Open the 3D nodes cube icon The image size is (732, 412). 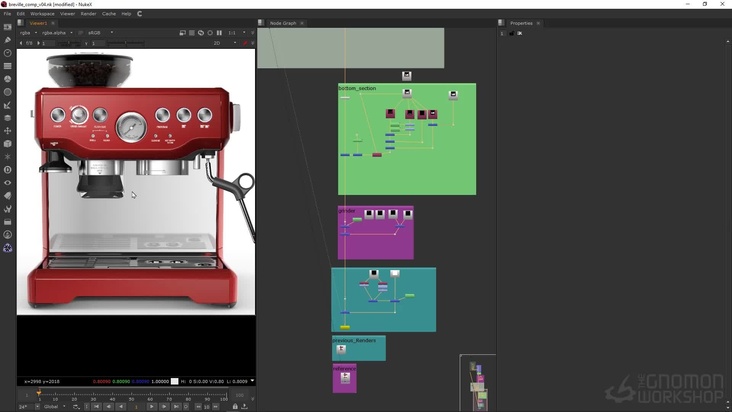coord(8,144)
